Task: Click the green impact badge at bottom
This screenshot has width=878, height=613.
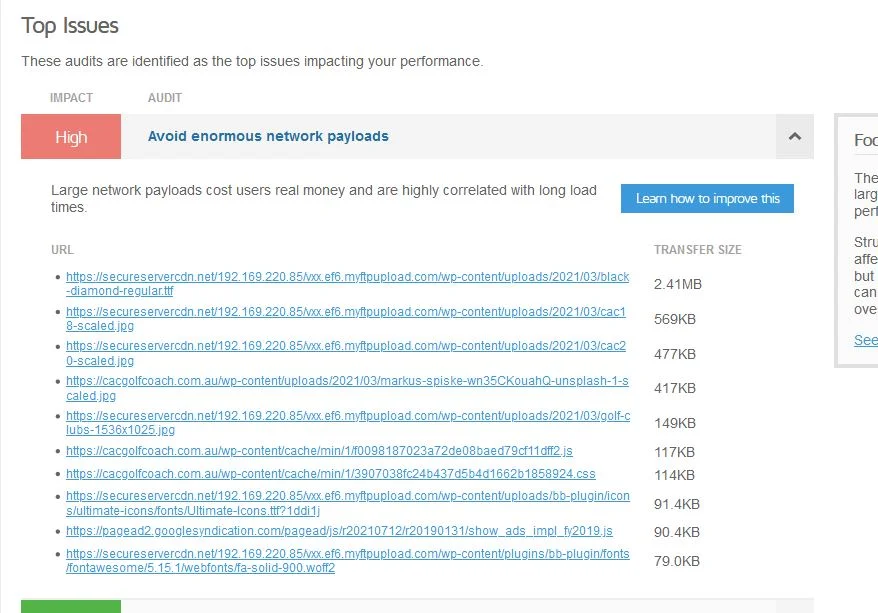Action: point(71,606)
